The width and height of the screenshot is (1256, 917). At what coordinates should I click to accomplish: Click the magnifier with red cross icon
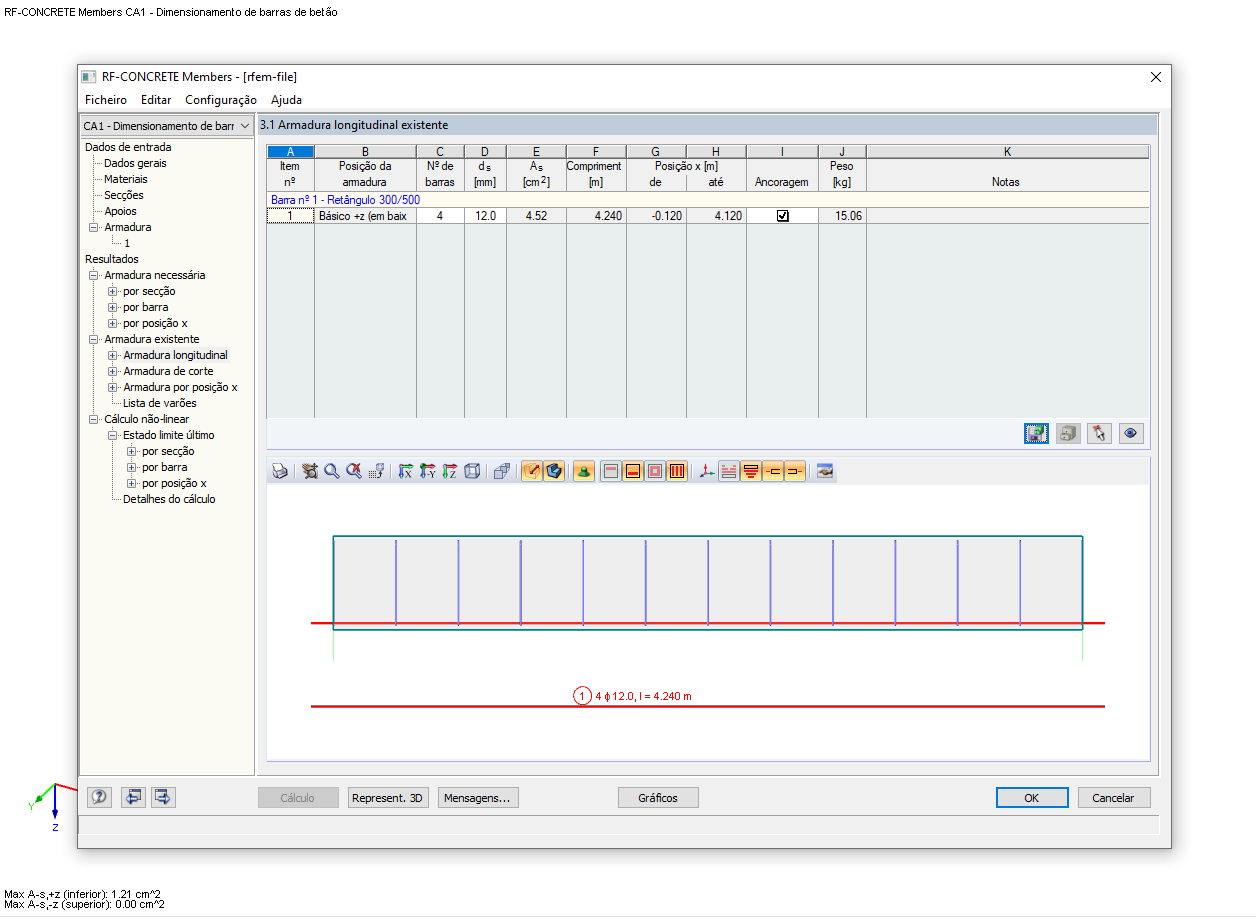353,471
